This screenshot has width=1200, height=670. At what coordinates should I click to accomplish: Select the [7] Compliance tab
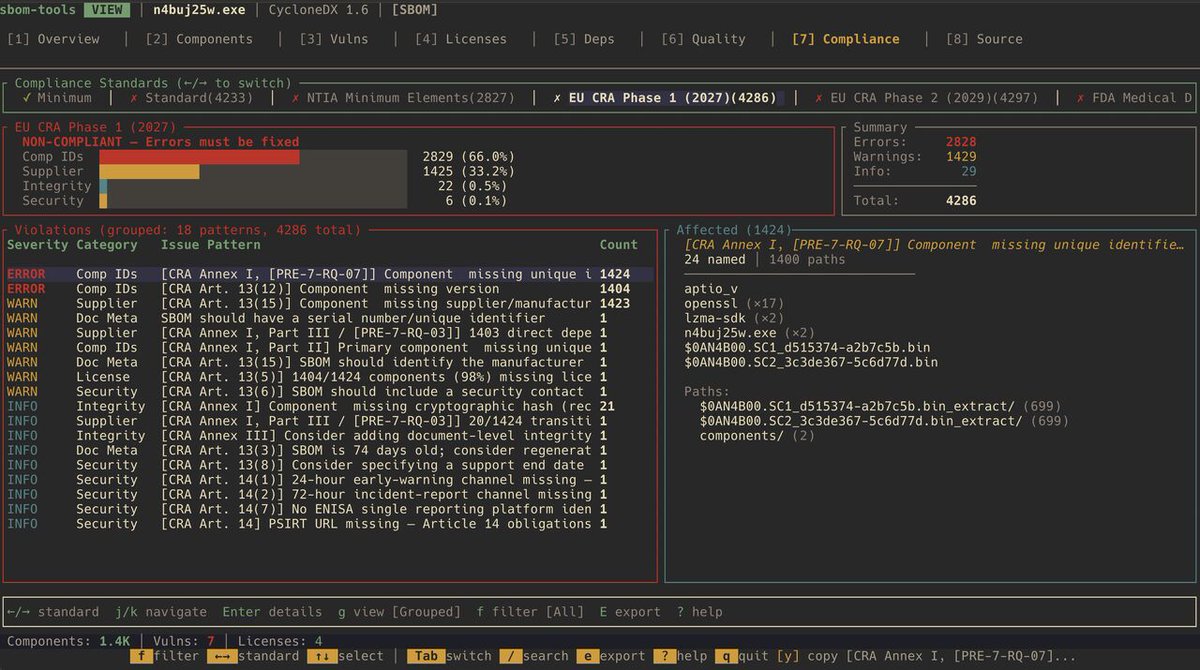point(845,39)
